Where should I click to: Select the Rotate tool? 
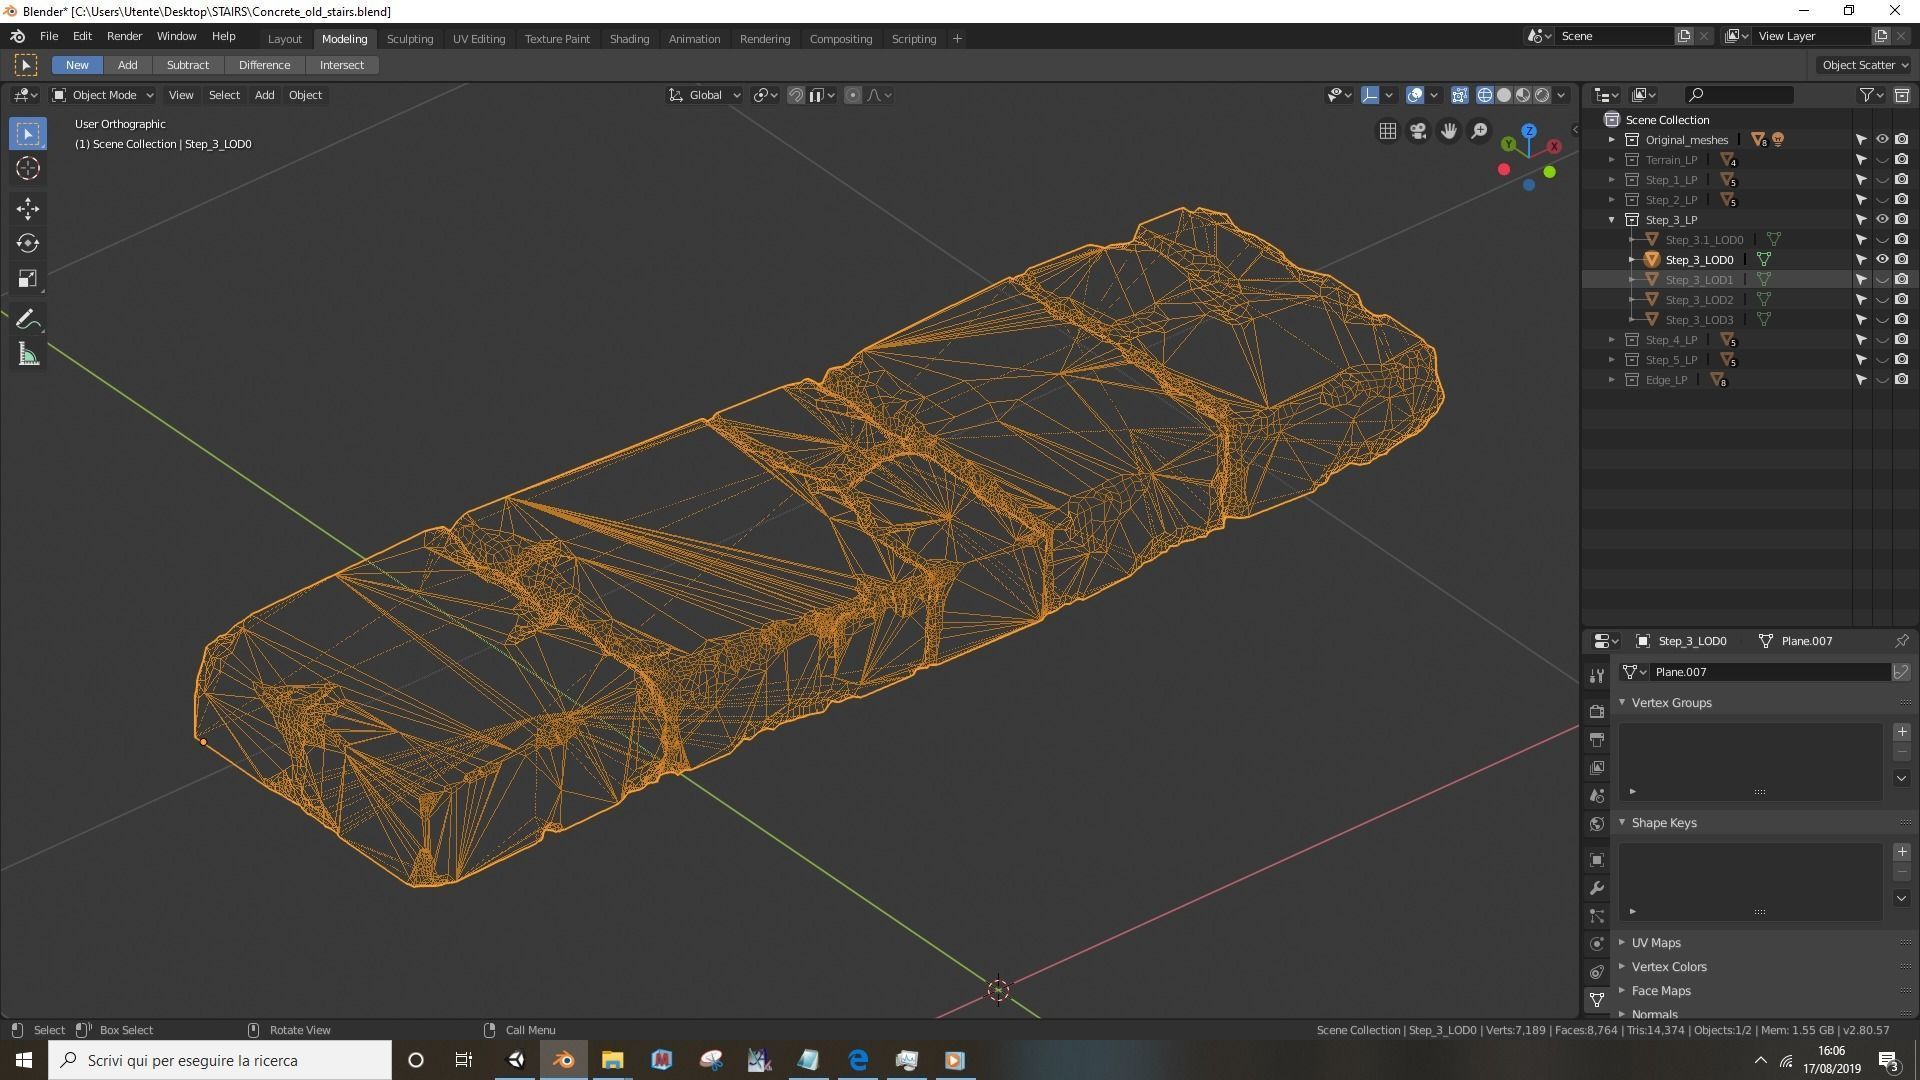[x=28, y=243]
